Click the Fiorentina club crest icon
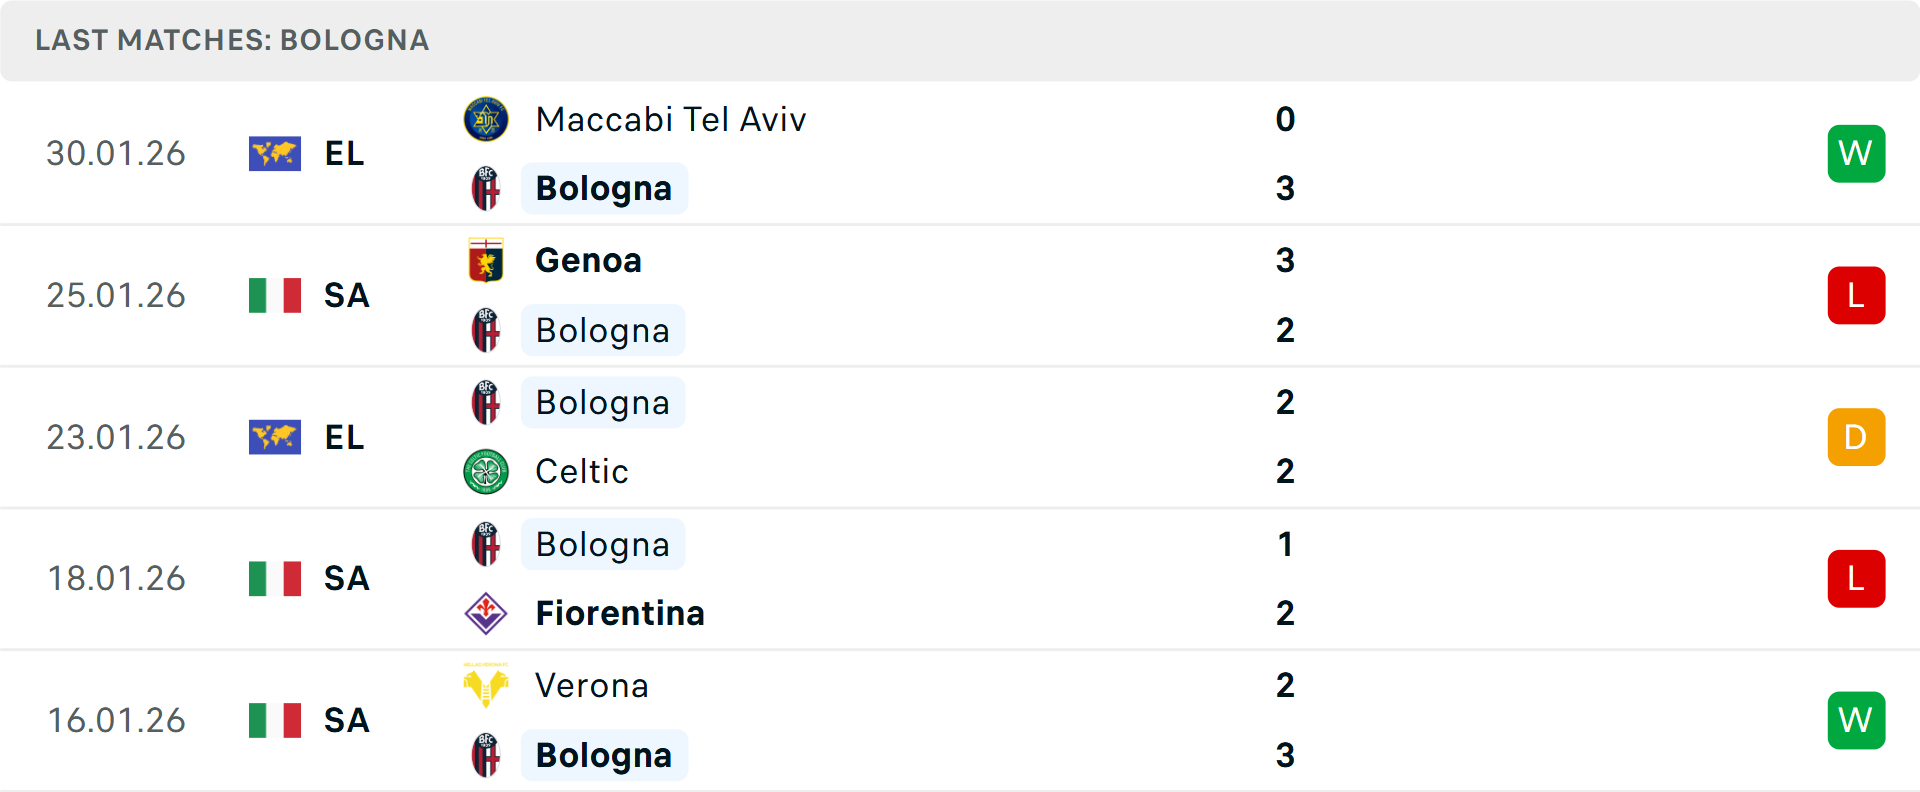1920x792 pixels. pyautogui.click(x=486, y=613)
